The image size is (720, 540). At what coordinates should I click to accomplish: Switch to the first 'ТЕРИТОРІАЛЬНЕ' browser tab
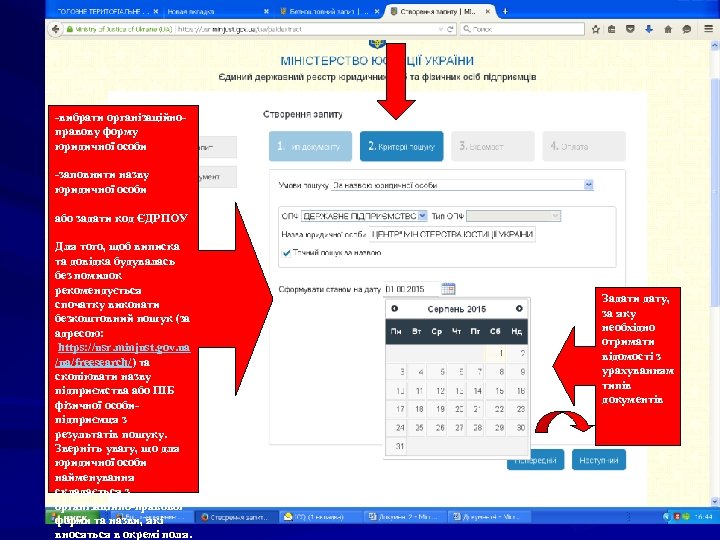[105, 11]
